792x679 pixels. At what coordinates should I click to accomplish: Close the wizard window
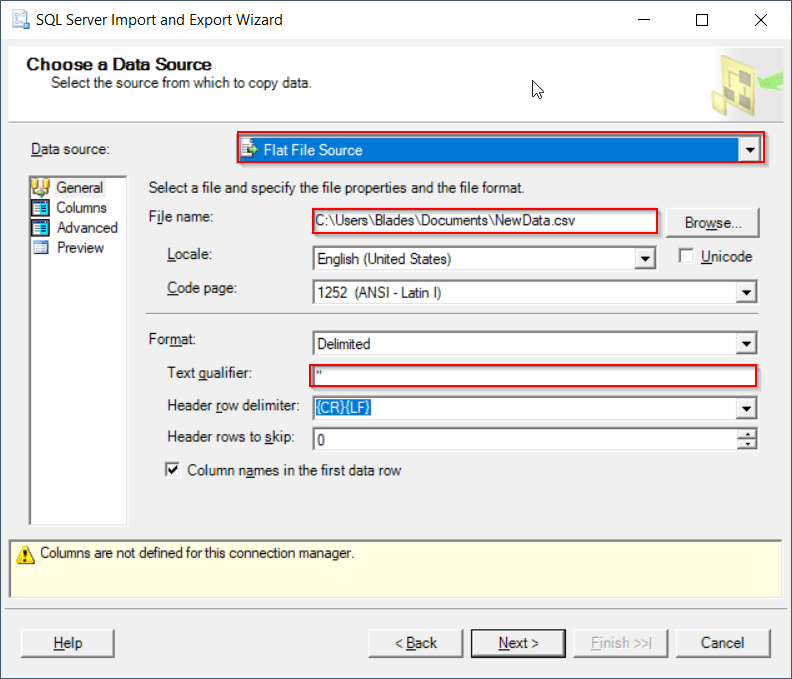click(x=761, y=20)
